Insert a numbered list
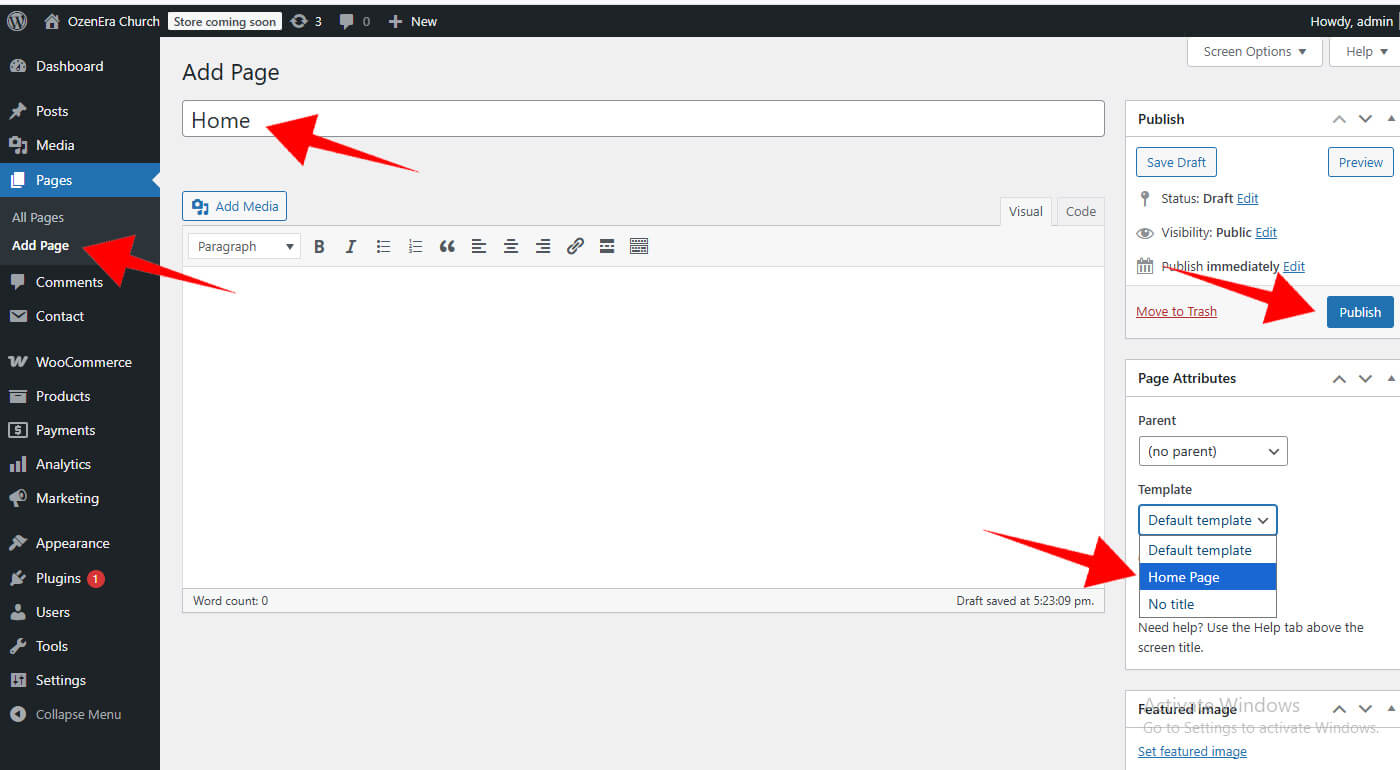Image resolution: width=1400 pixels, height=770 pixels. 415,246
